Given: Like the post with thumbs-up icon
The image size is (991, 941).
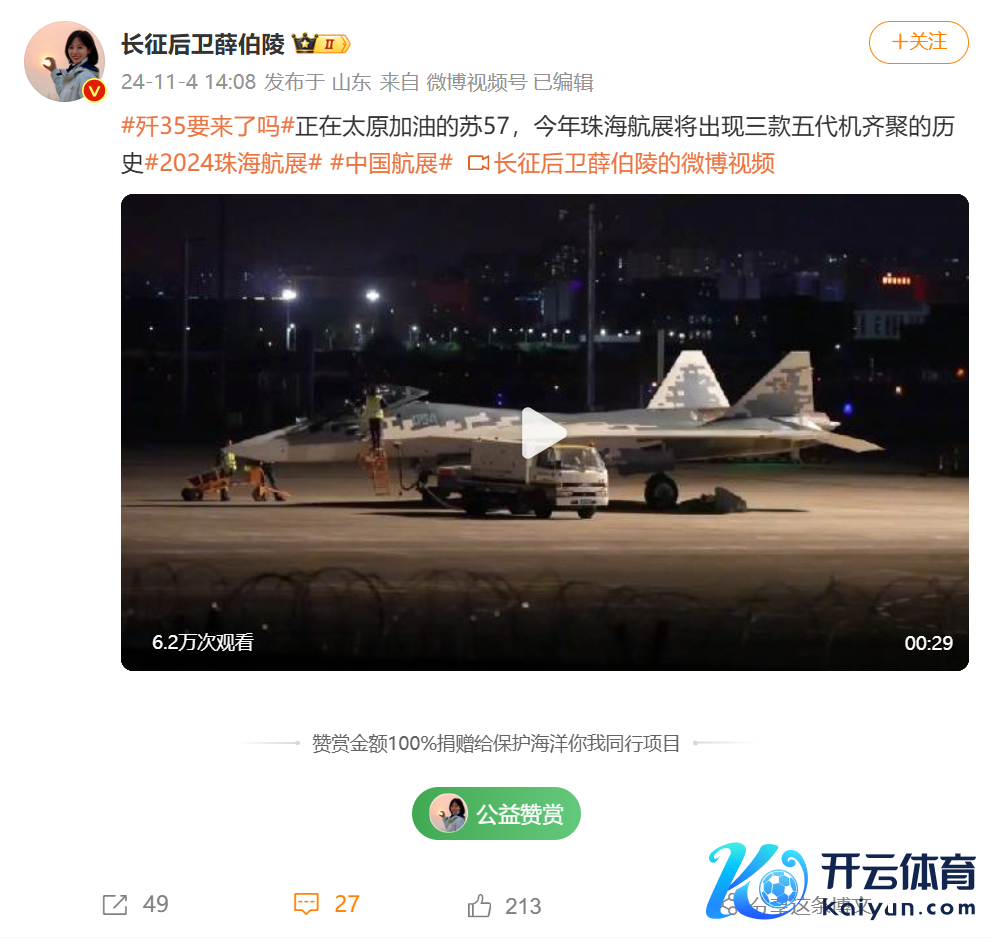Looking at the screenshot, I should tap(479, 906).
